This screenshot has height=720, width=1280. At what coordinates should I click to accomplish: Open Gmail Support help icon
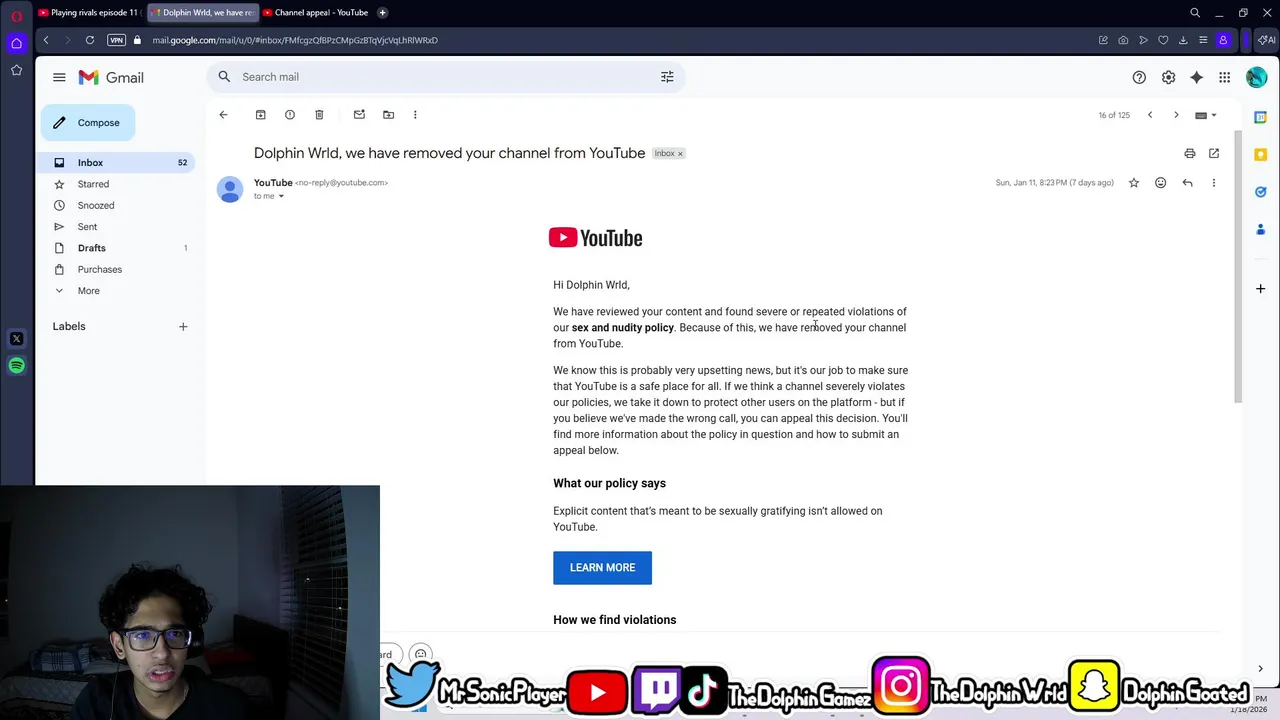1139,77
